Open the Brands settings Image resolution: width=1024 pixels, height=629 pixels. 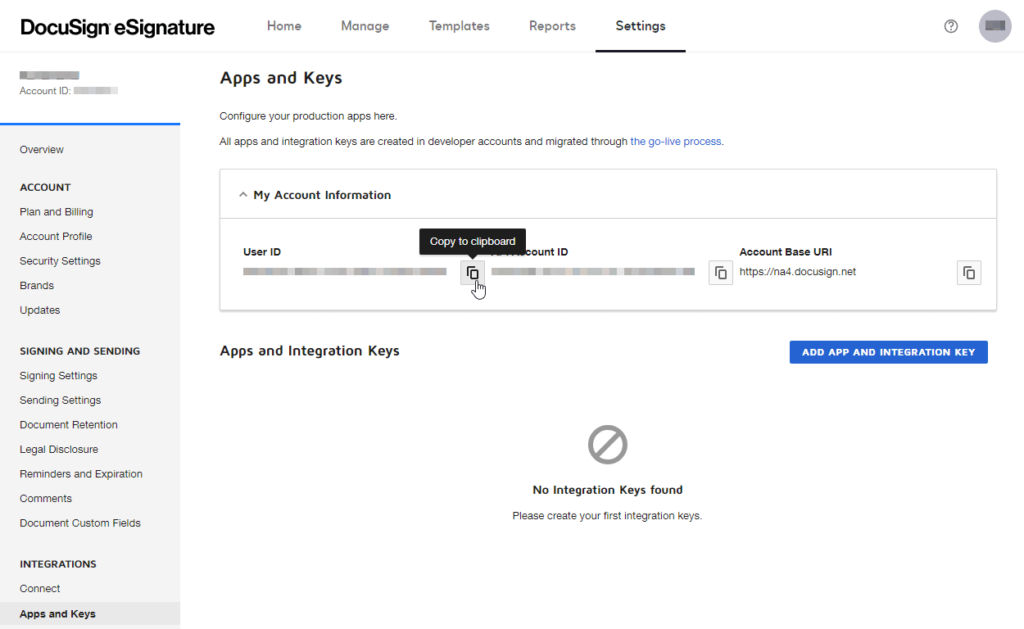point(36,285)
